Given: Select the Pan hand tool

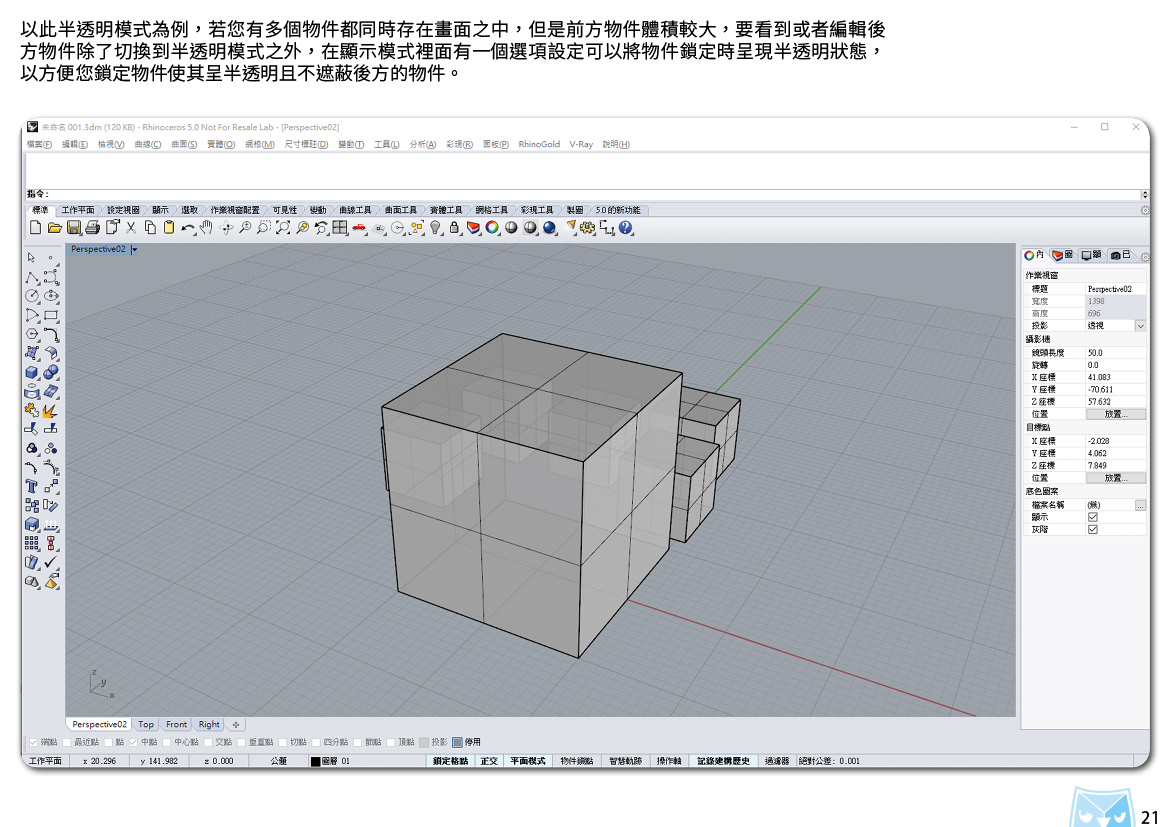Looking at the screenshot, I should [x=207, y=228].
